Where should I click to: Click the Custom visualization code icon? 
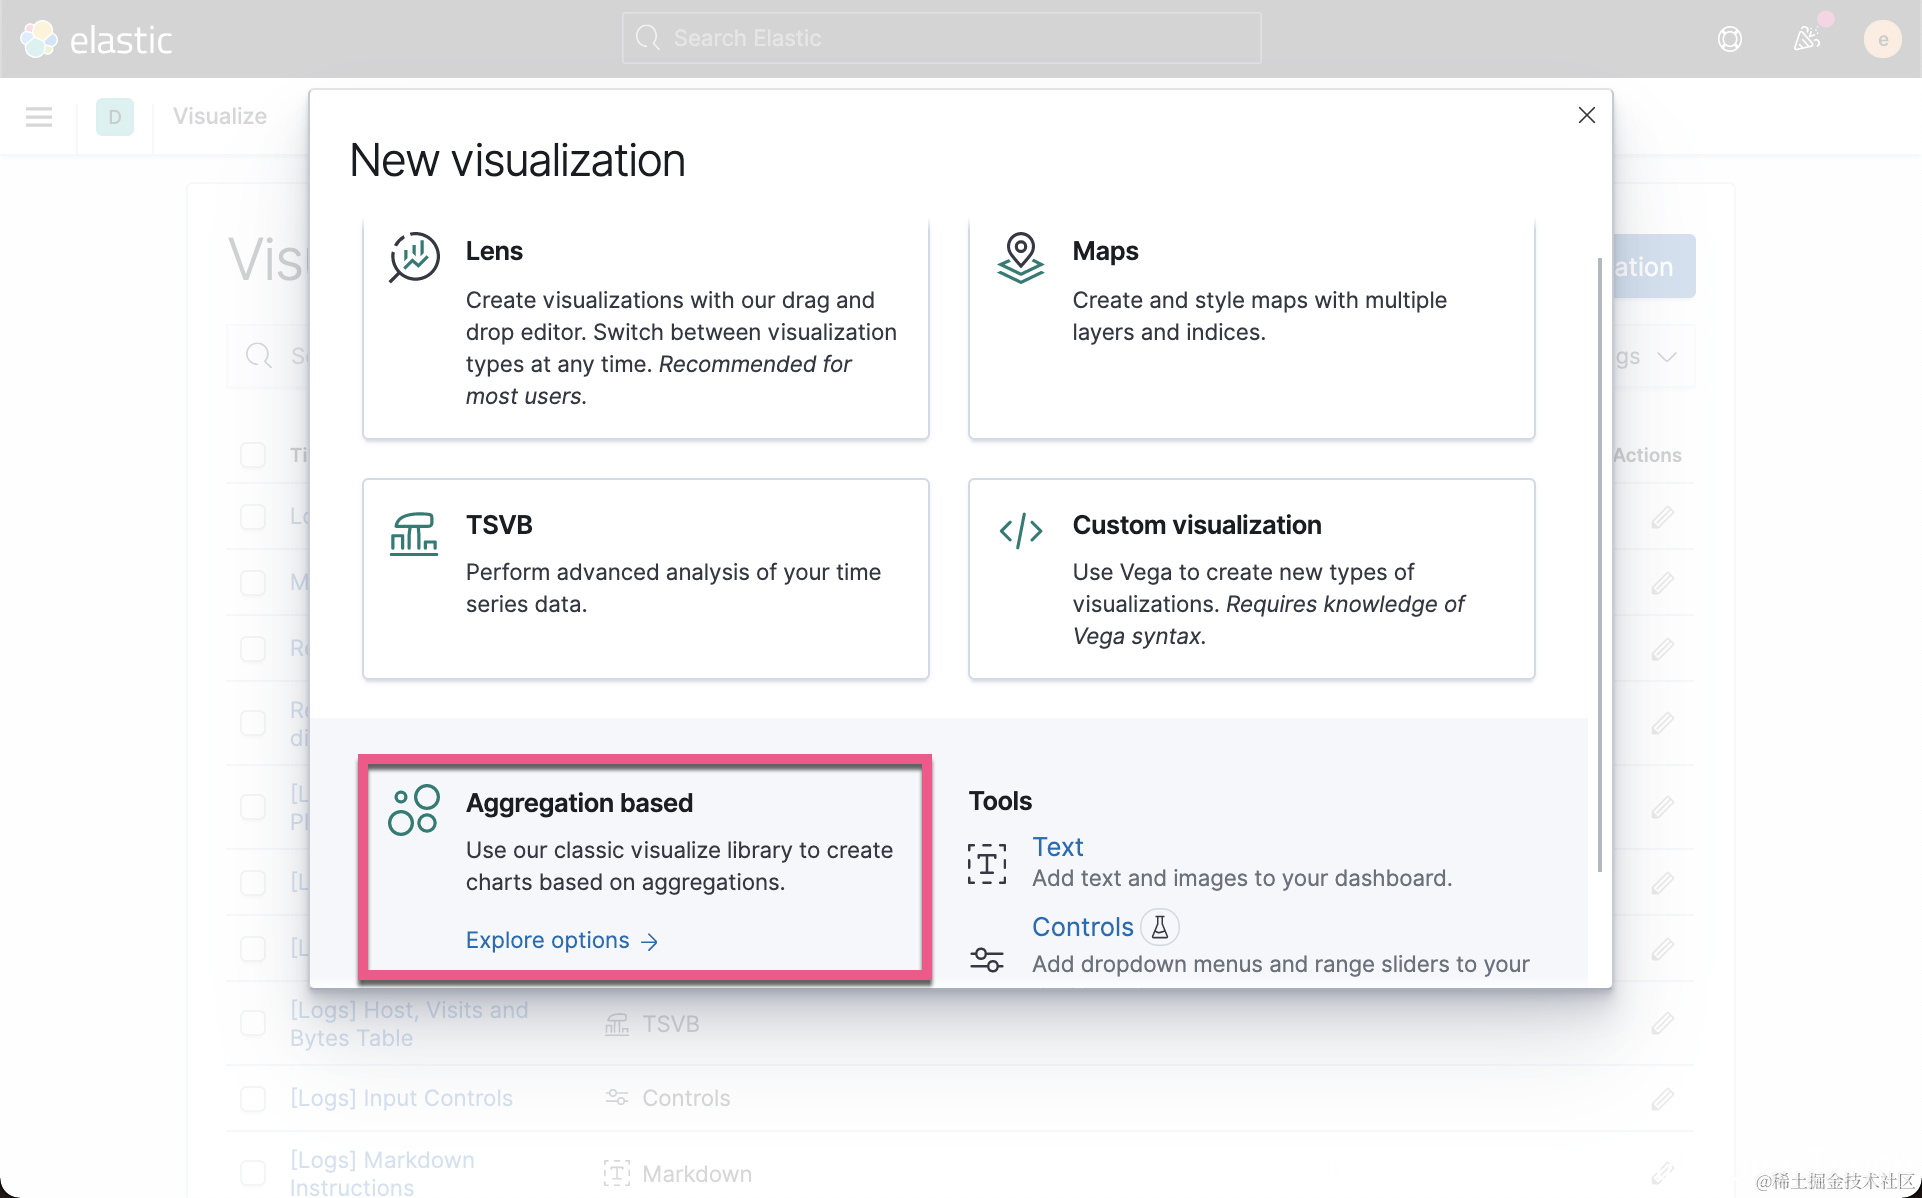[1020, 531]
